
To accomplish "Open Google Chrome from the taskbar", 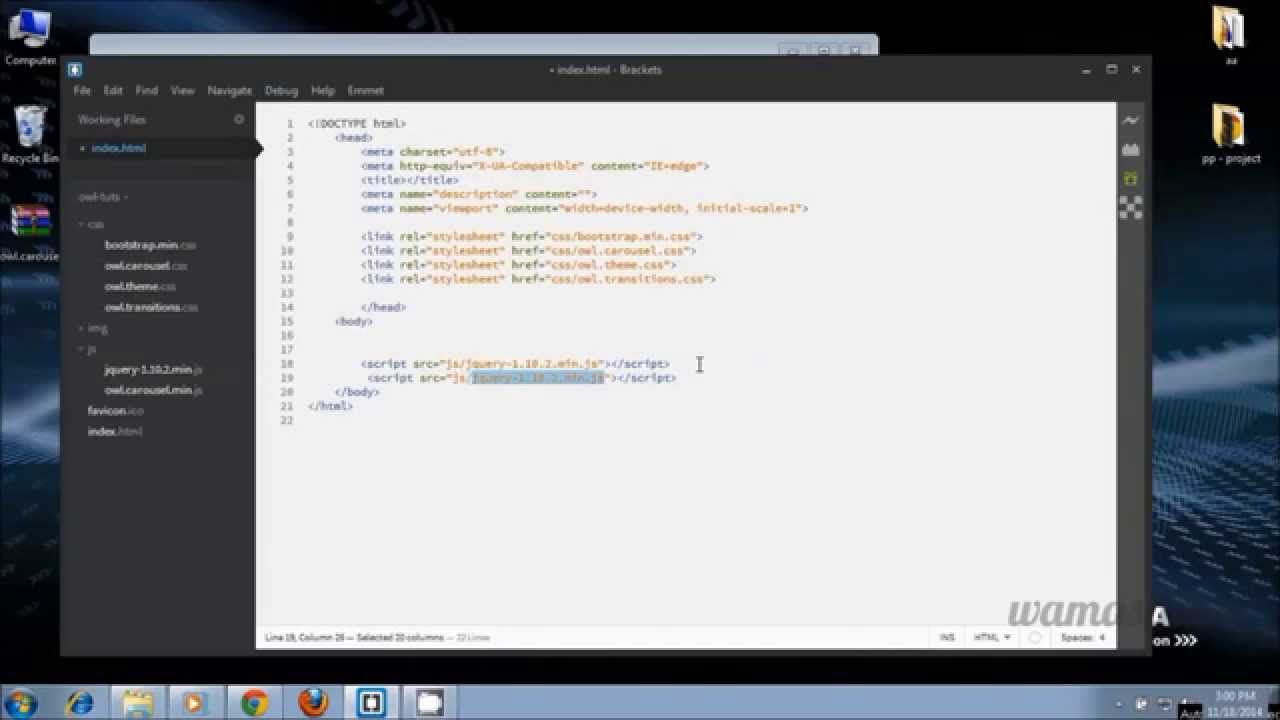I will 254,703.
